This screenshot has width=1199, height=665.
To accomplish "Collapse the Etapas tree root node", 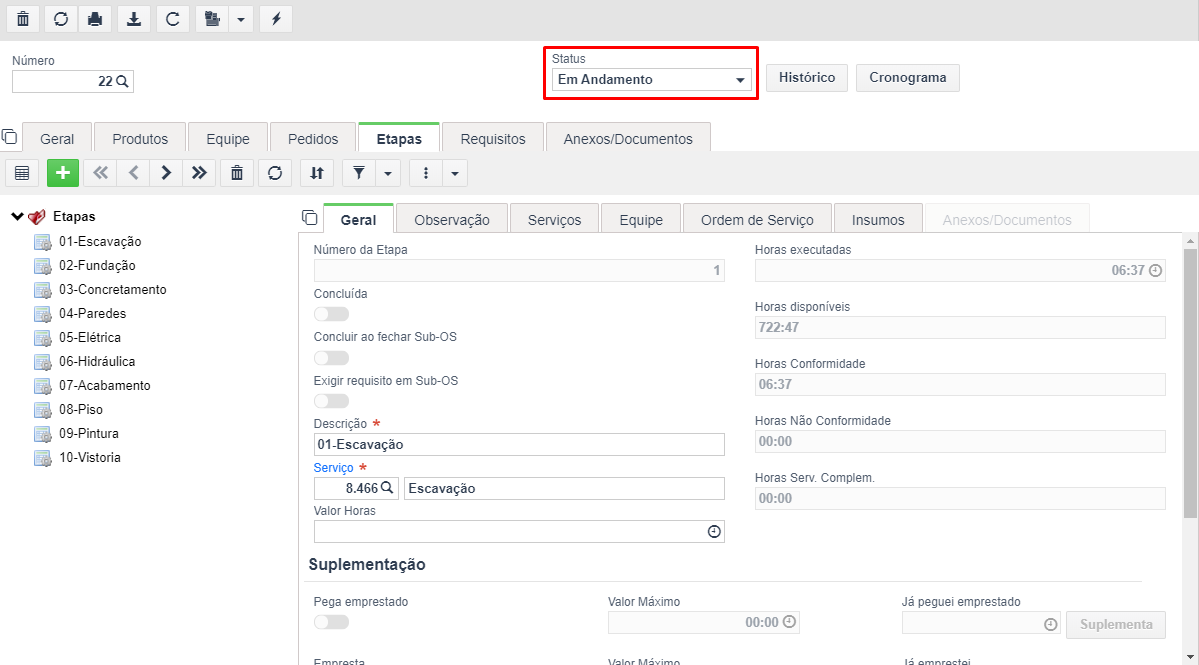I will coord(17,216).
